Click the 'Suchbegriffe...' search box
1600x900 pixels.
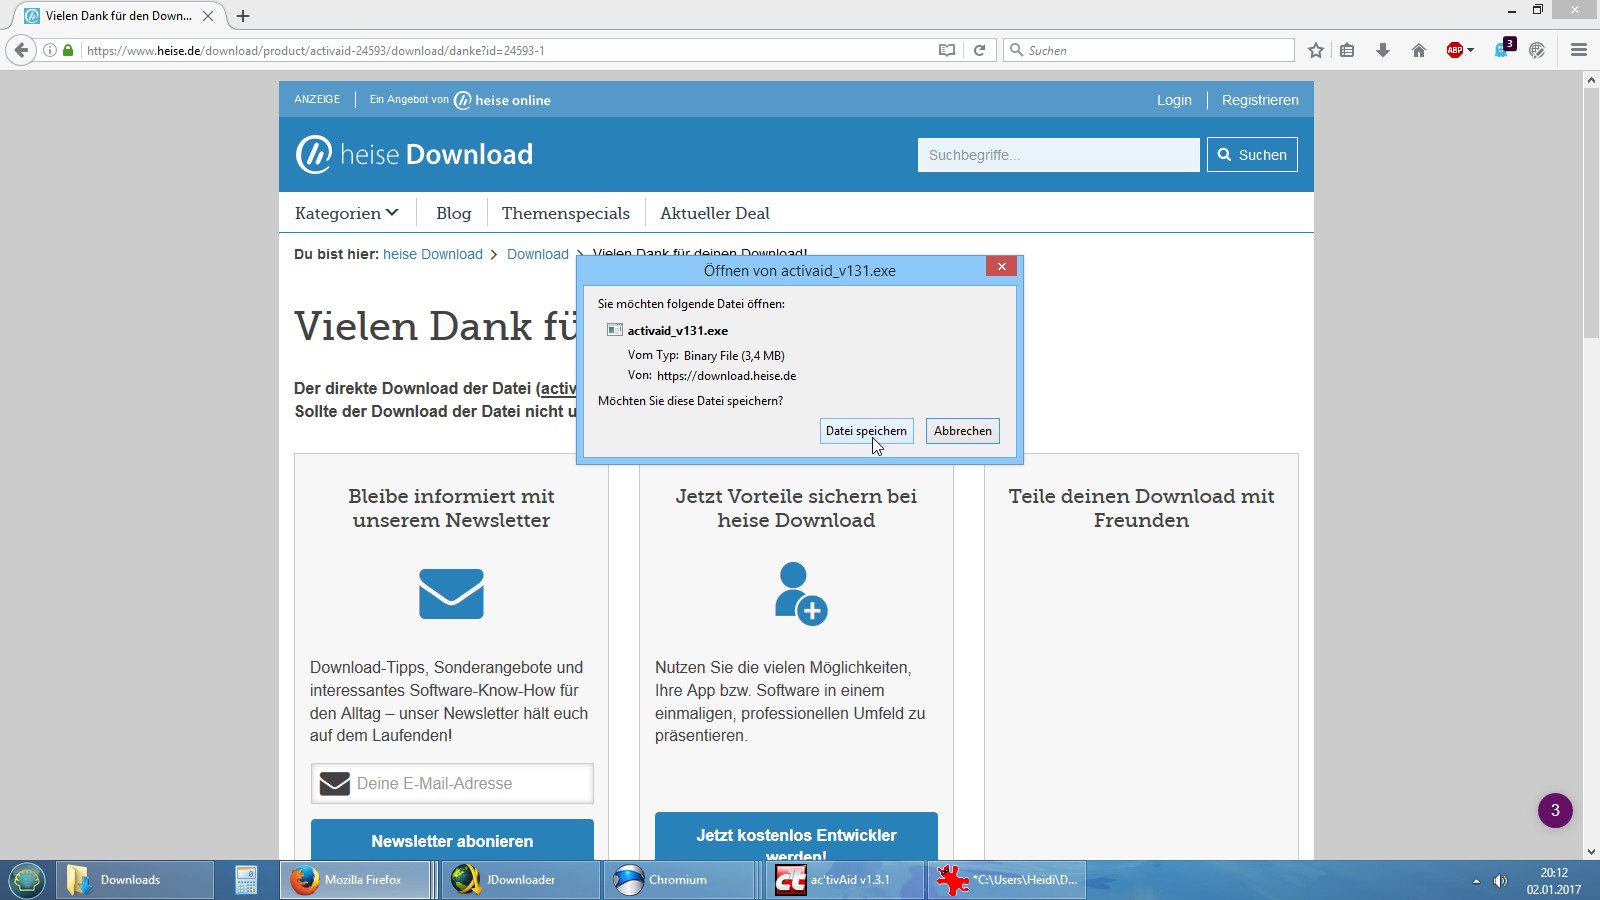1058,155
